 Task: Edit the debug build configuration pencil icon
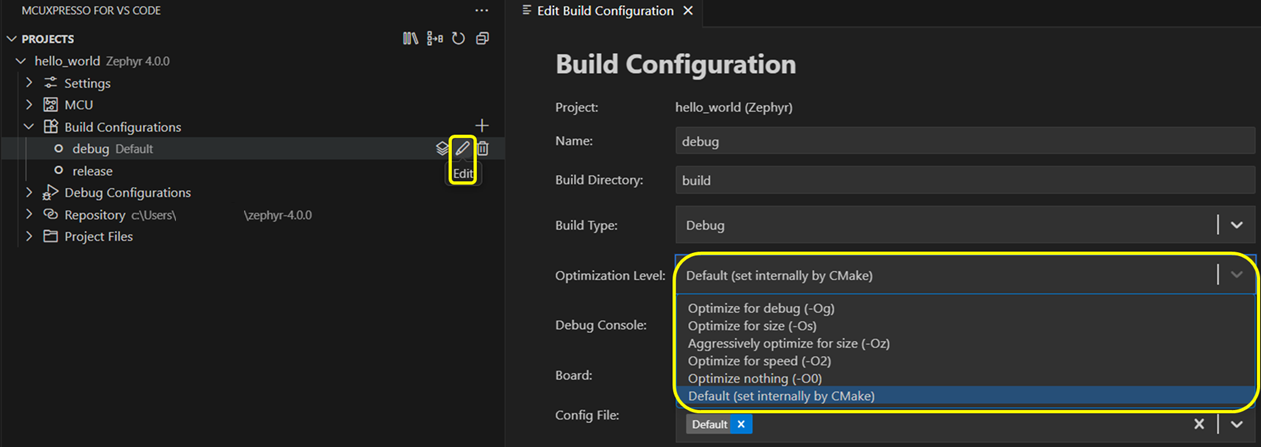(462, 148)
